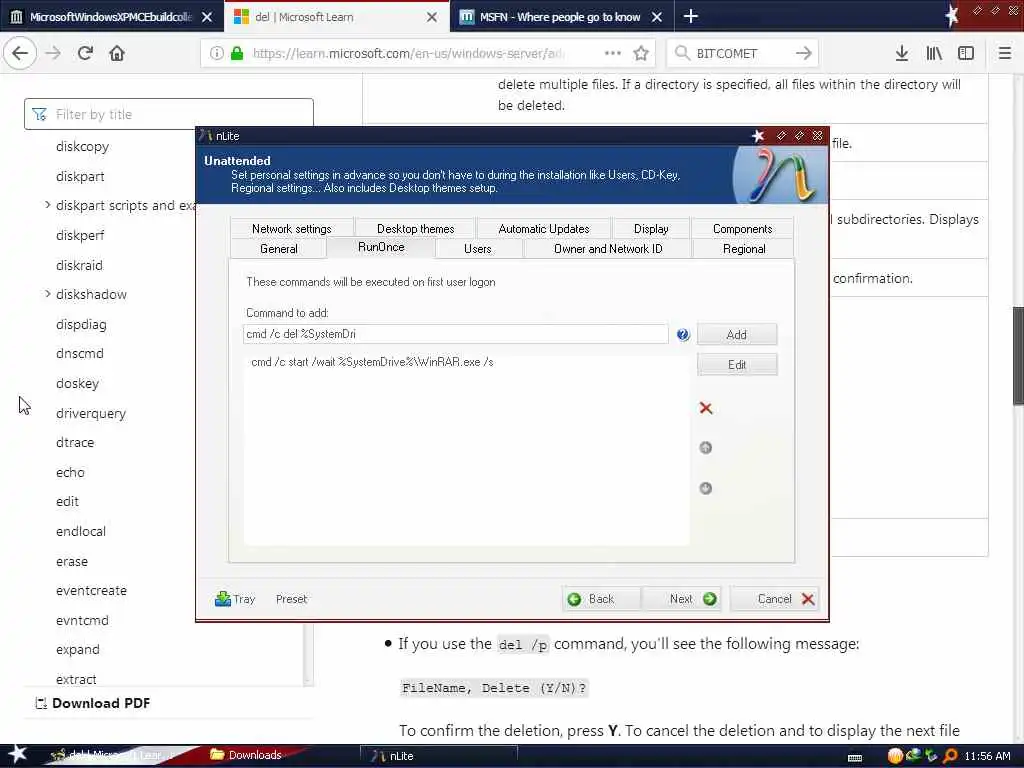Click the Add button
The height and width of the screenshot is (768, 1024).
tap(737, 334)
